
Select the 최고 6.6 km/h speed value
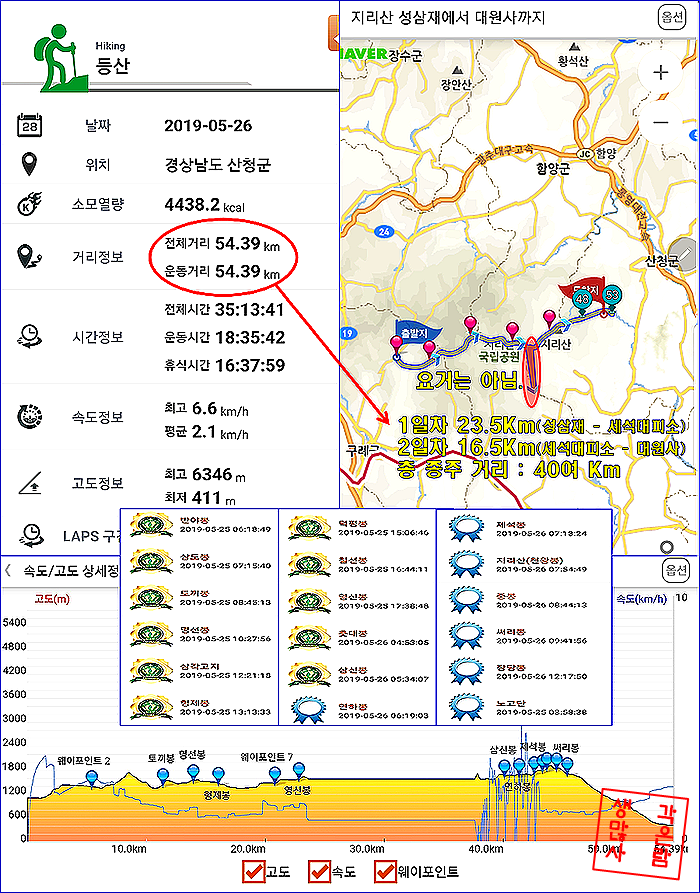coord(206,409)
